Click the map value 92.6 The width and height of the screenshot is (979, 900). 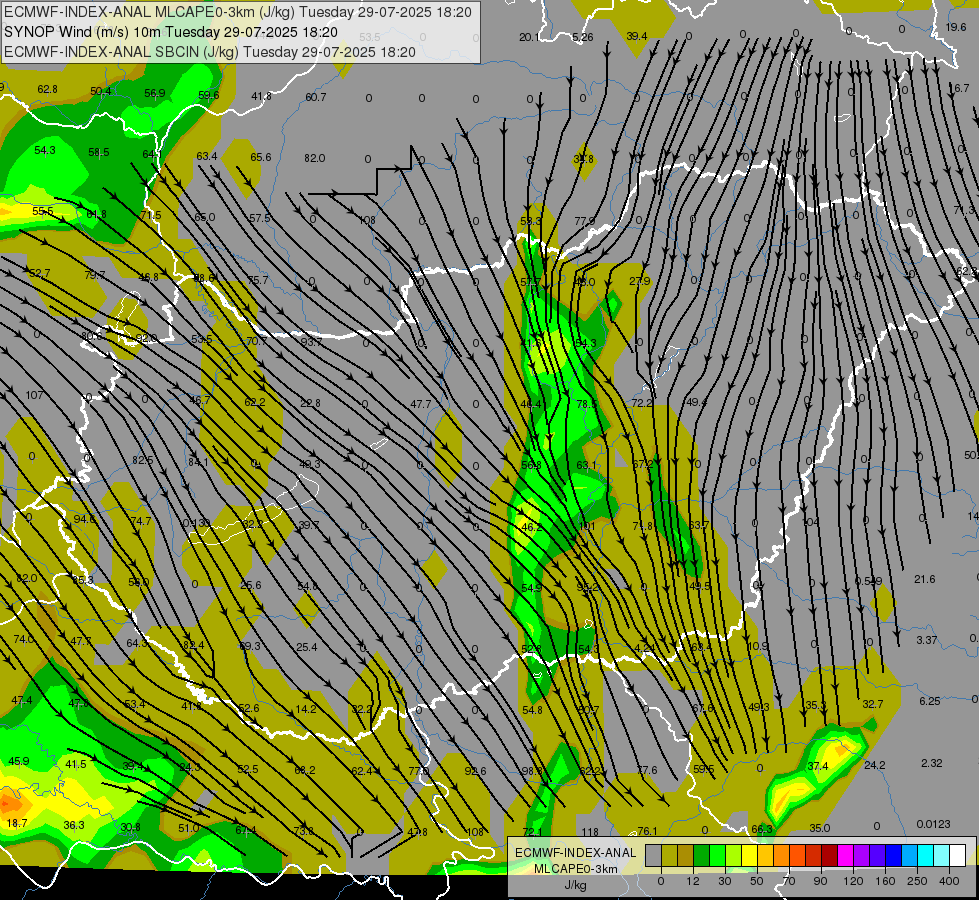(475, 771)
